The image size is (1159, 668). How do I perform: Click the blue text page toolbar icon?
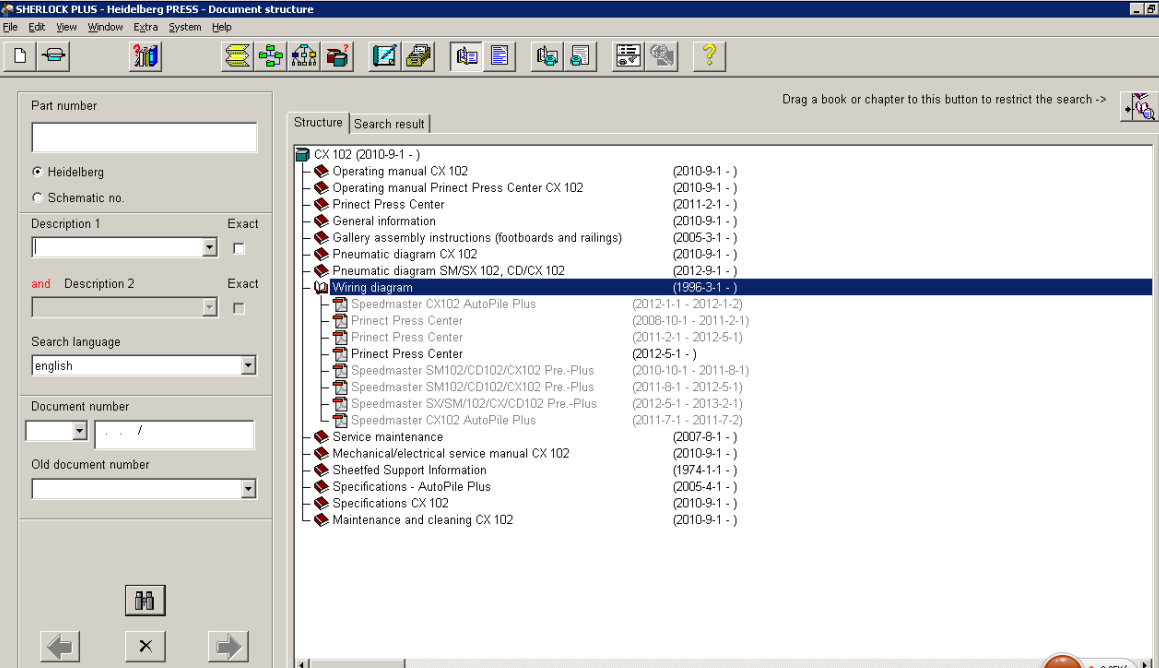(500, 56)
